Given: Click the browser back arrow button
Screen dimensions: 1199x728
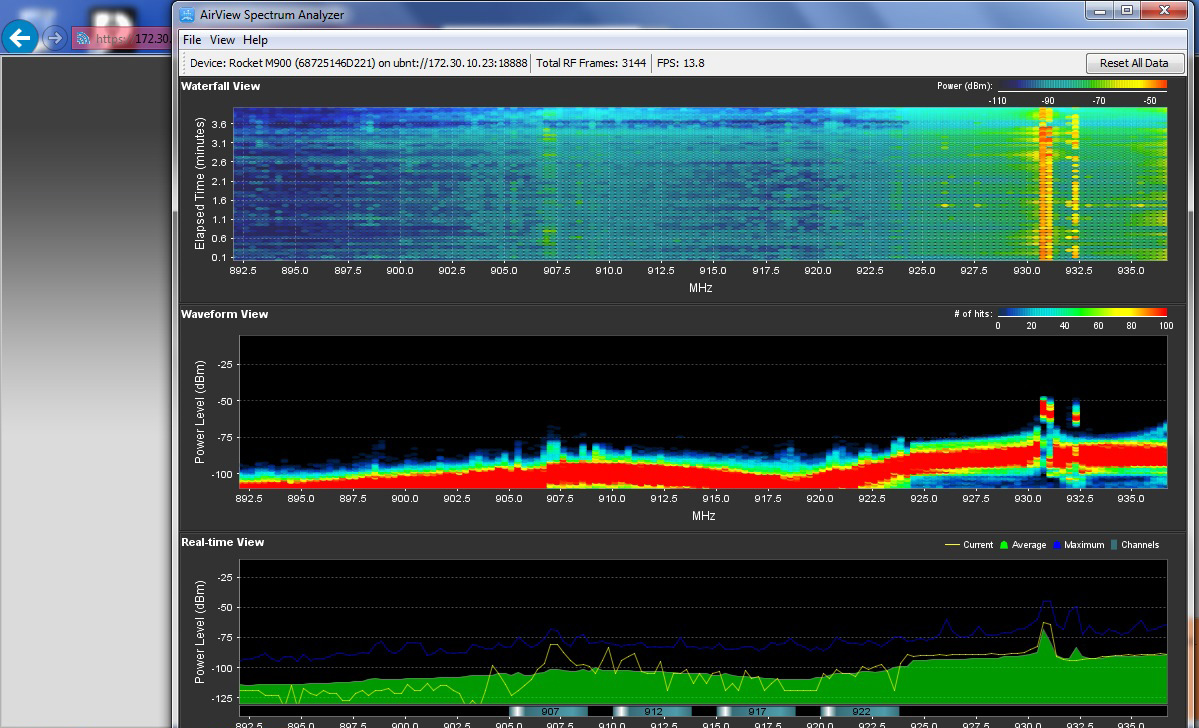Looking at the screenshot, I should coord(21,39).
